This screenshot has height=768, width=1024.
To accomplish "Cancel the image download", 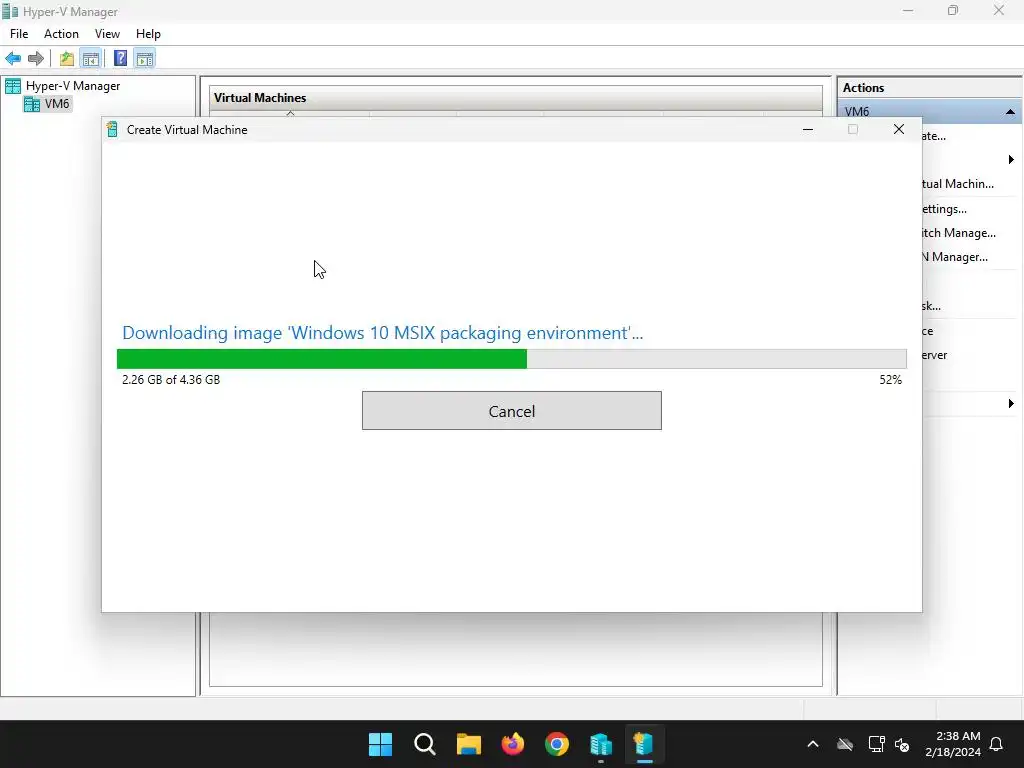I will point(511,411).
